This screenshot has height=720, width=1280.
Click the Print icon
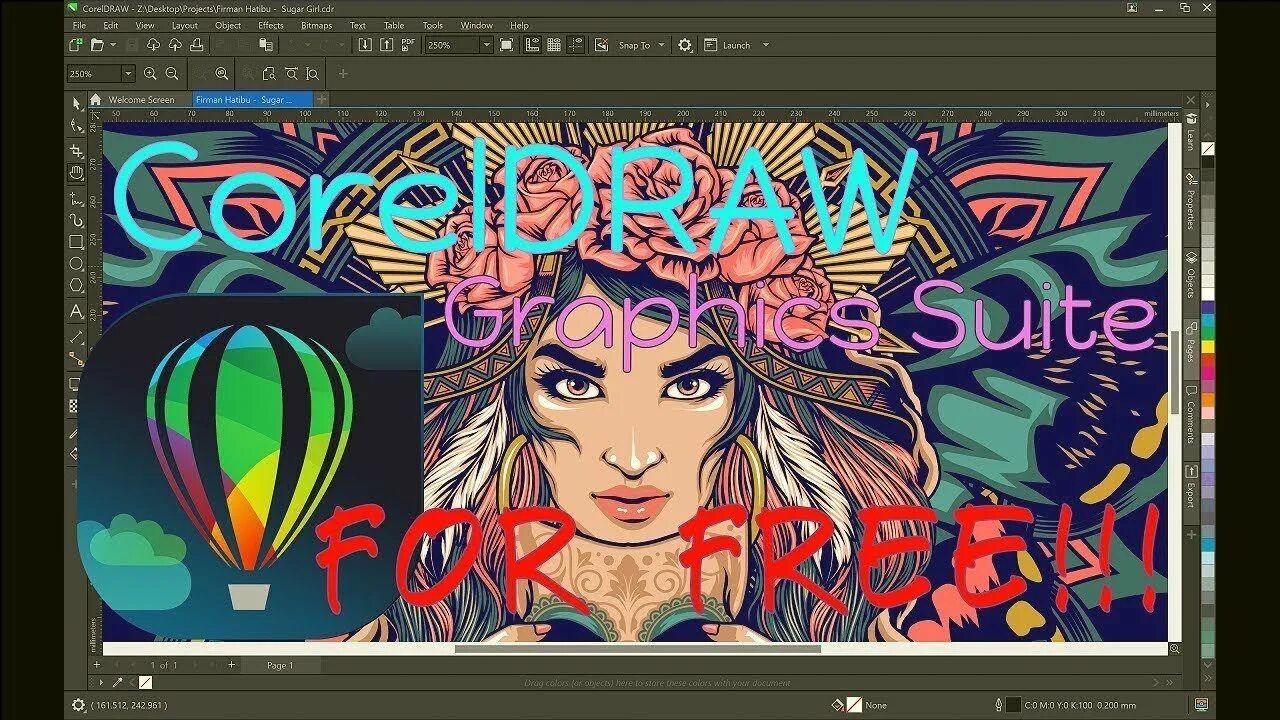click(x=196, y=45)
